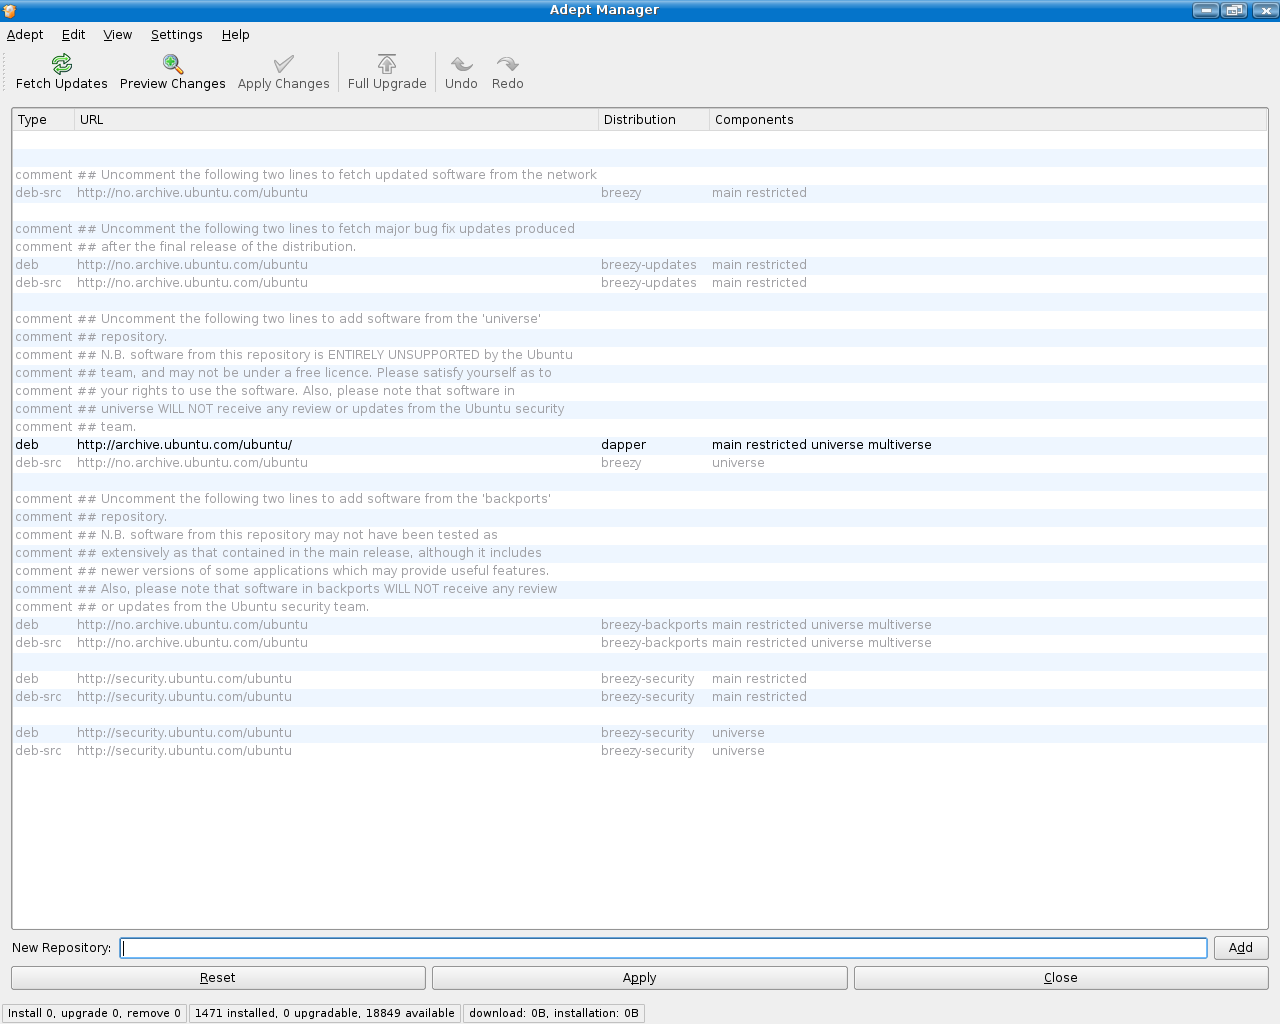Click 'main restricted universe multiverse' in dapper row

pyautogui.click(x=821, y=445)
